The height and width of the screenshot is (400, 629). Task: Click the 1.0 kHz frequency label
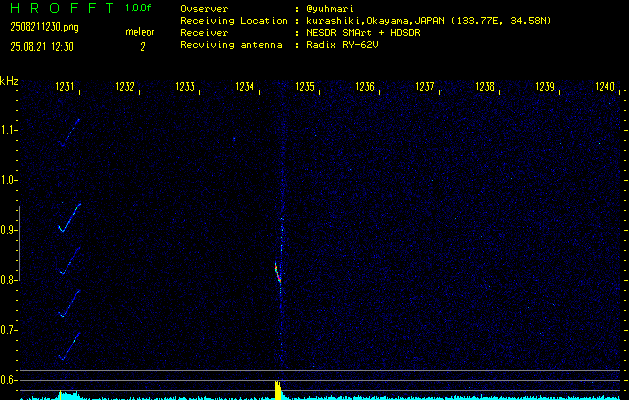[x=8, y=180]
